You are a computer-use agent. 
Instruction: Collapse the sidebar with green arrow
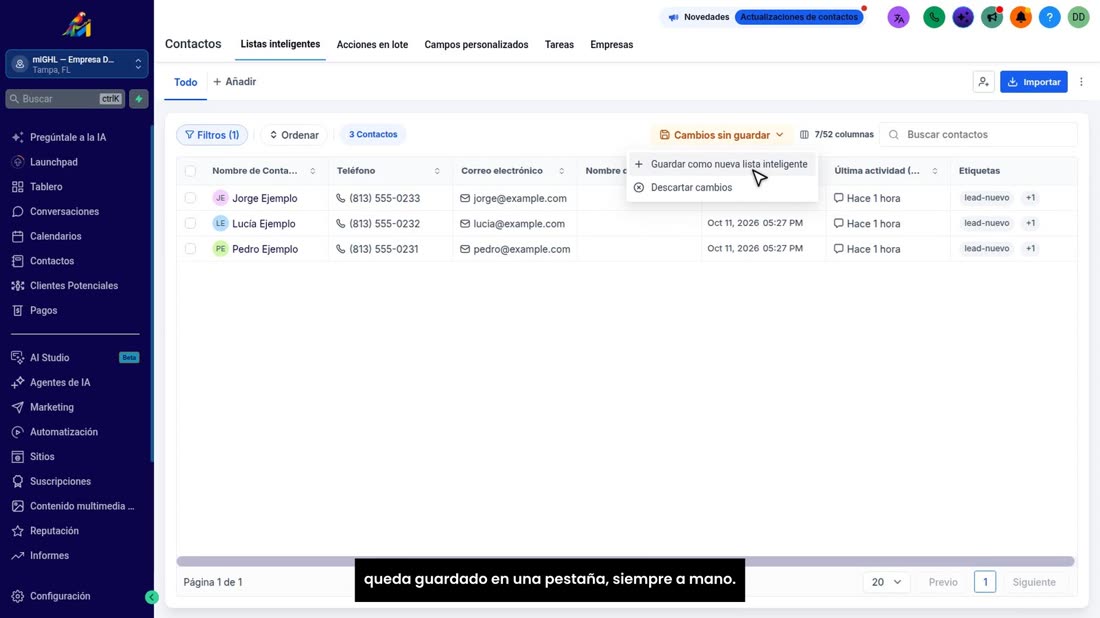(x=152, y=597)
